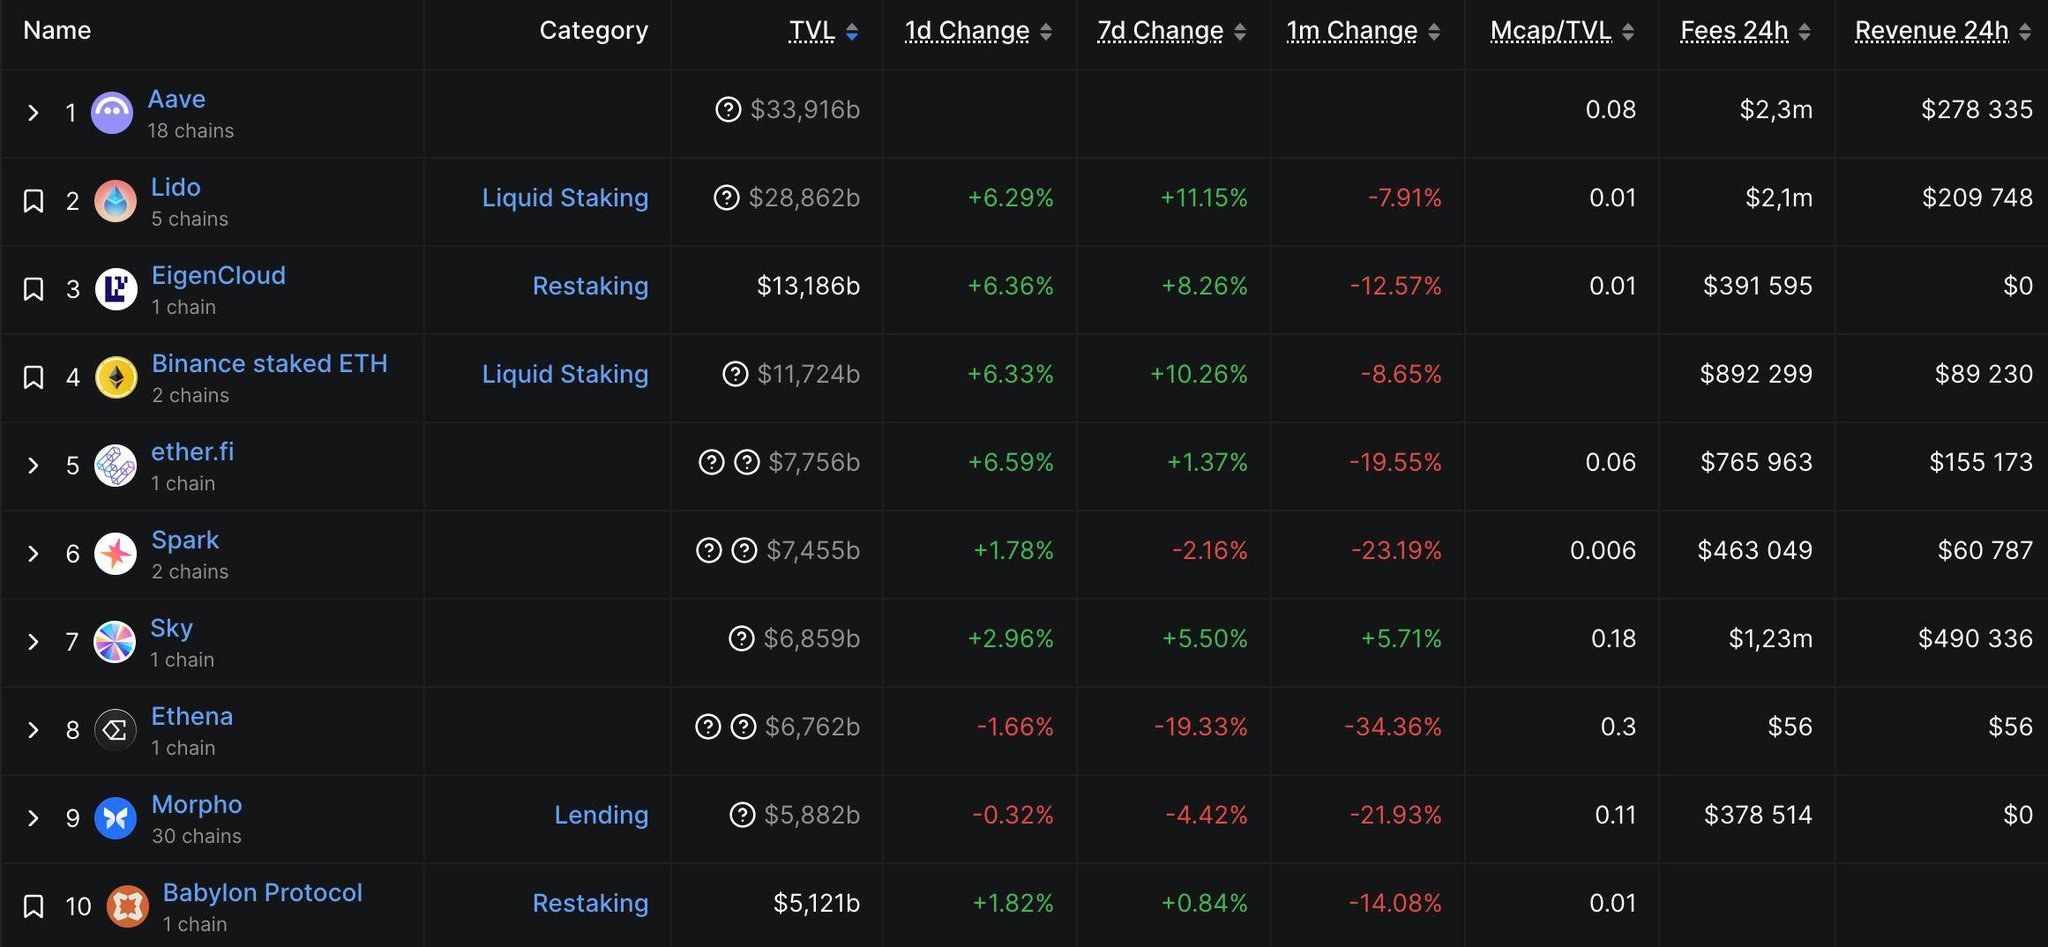This screenshot has width=2048, height=947.
Task: Click the Babylon Protocol logo icon
Action: (128, 906)
